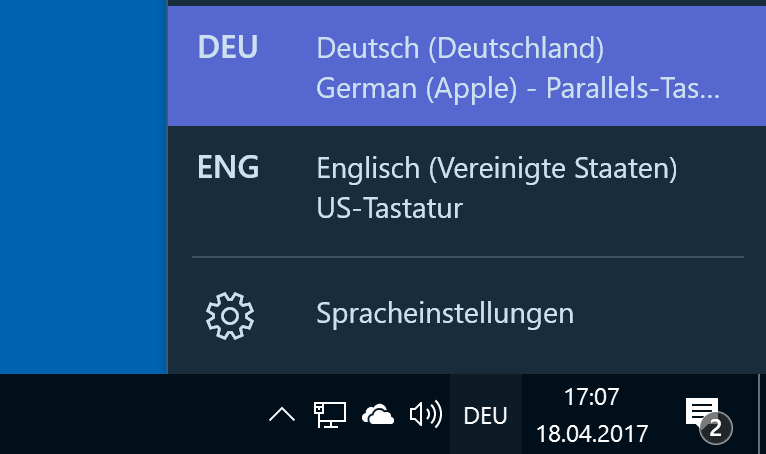Open Spracheinstellungen language settings

point(445,313)
